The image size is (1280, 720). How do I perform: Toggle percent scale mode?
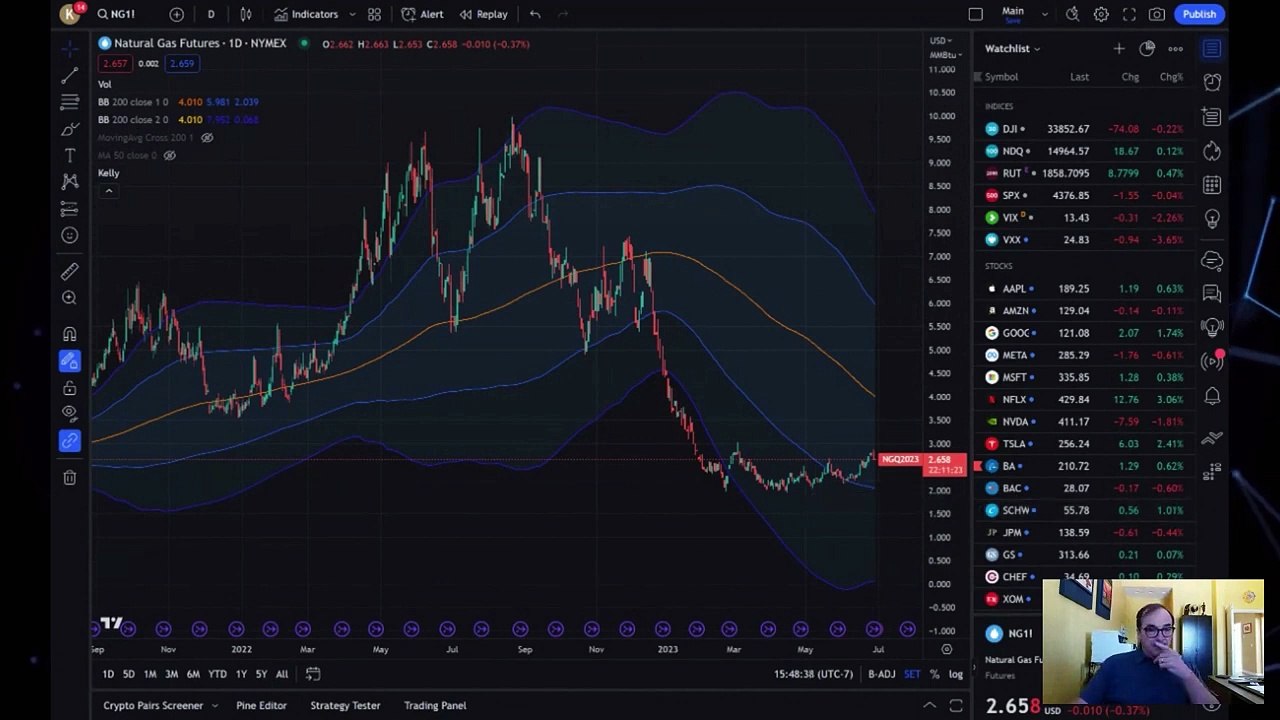tap(935, 674)
